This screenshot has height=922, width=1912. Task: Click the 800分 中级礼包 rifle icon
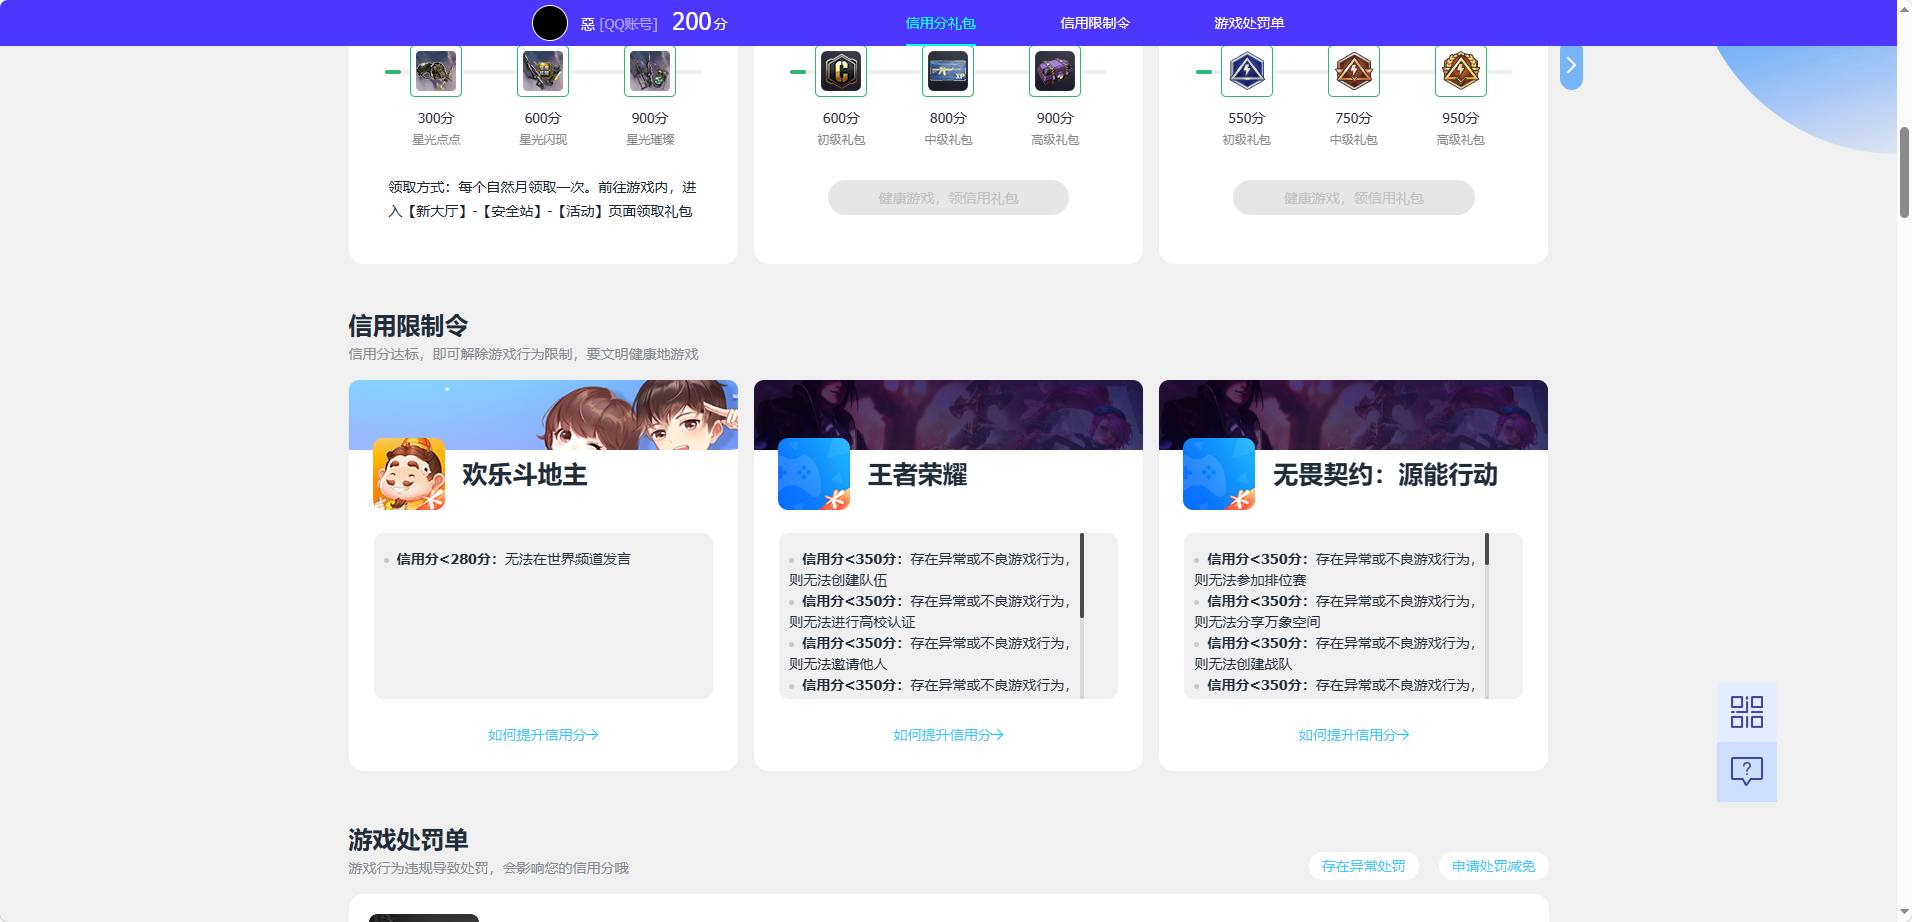click(x=948, y=71)
